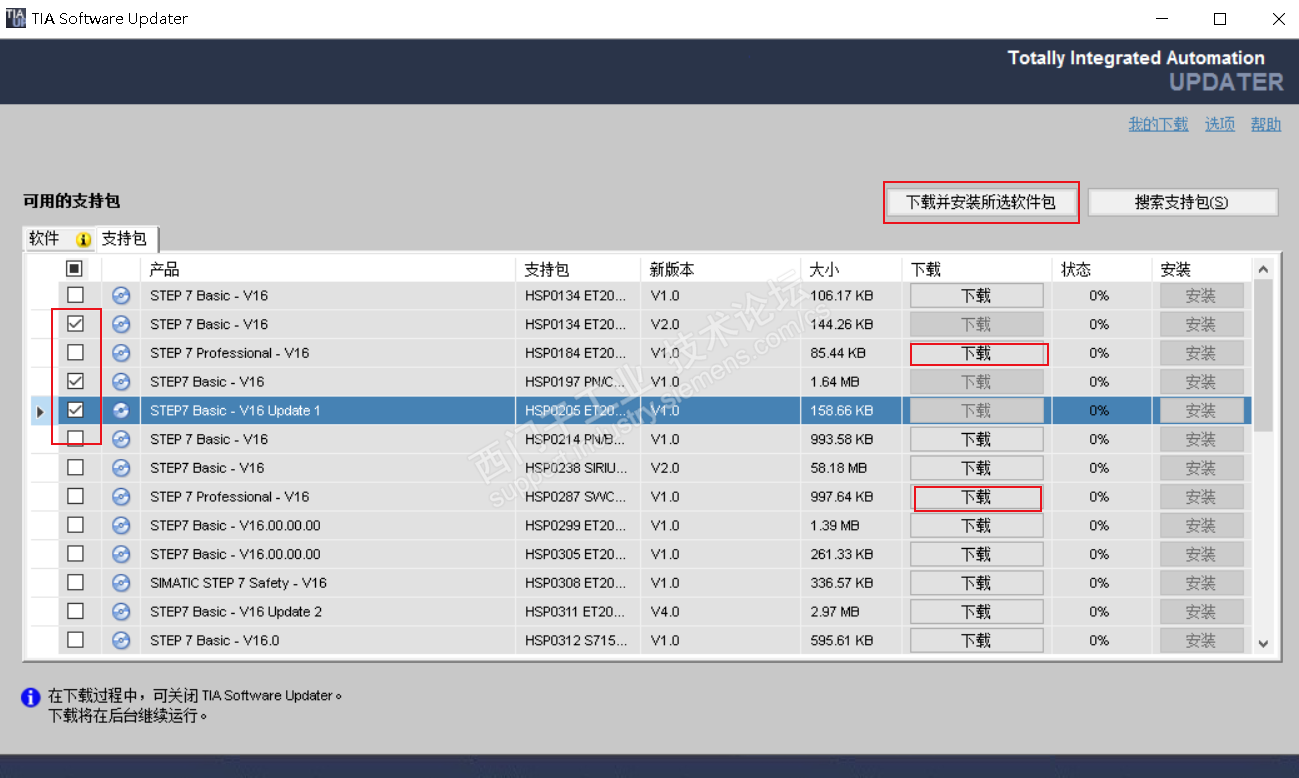Click 下载 for the HSP0184 row
The height and width of the screenshot is (778, 1299).
pyautogui.click(x=976, y=353)
